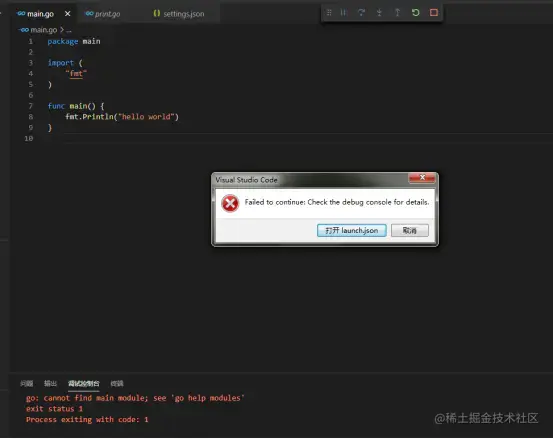Stop the debug session
This screenshot has height=439, width=553.
[x=434, y=13]
